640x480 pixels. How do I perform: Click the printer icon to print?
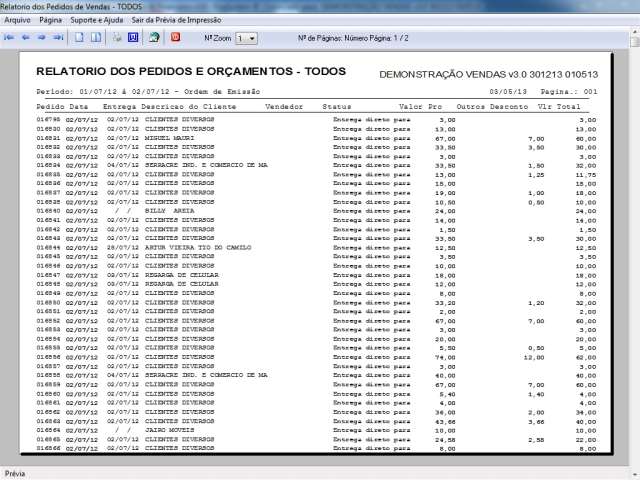[116, 37]
